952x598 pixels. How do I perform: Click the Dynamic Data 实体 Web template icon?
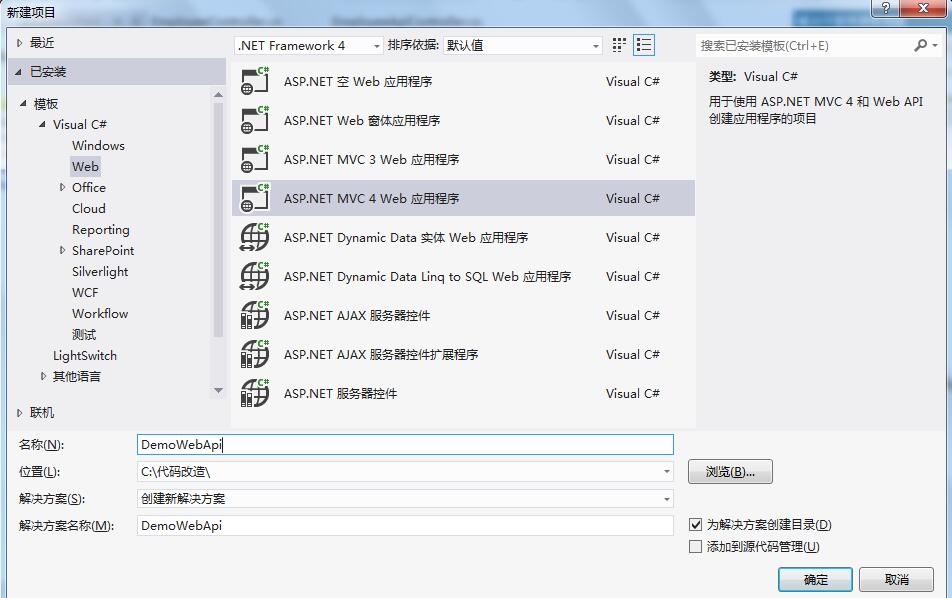(x=254, y=237)
